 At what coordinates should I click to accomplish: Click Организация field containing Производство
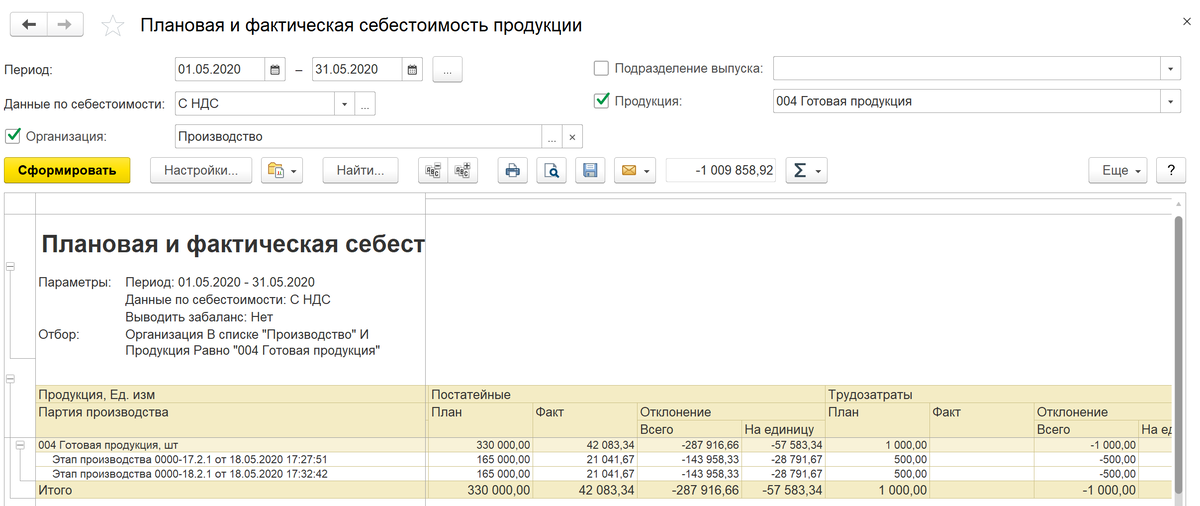point(358,136)
